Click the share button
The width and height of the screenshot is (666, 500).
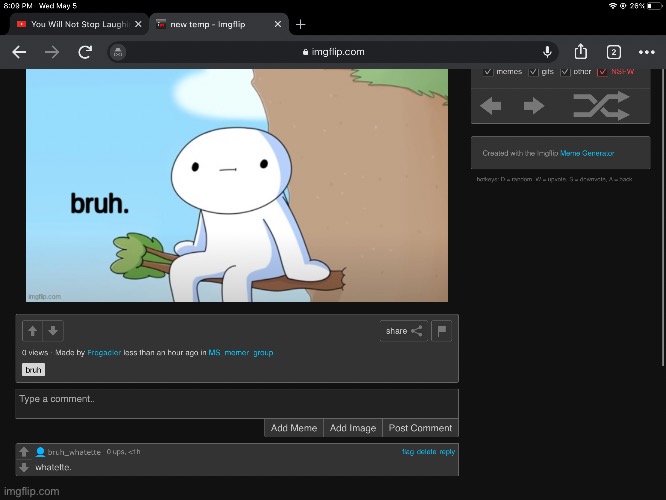point(404,331)
